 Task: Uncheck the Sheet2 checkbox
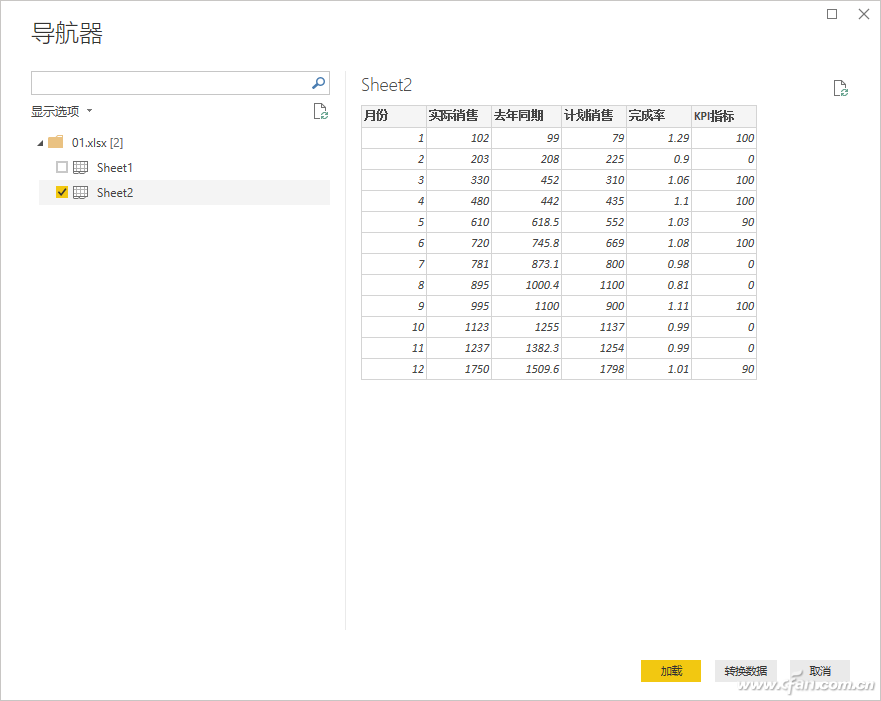tap(62, 192)
